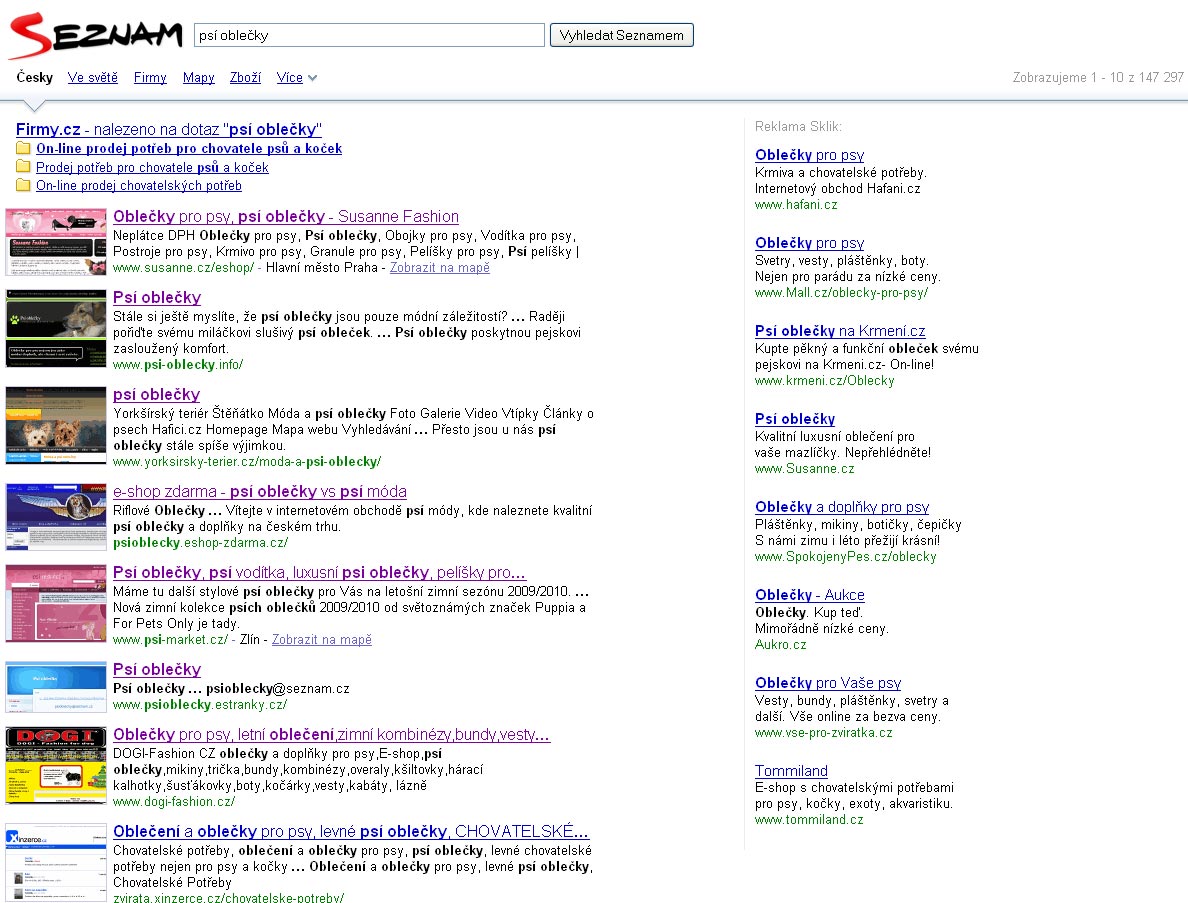Click the www.Susanne.cz ad URL

coord(805,469)
